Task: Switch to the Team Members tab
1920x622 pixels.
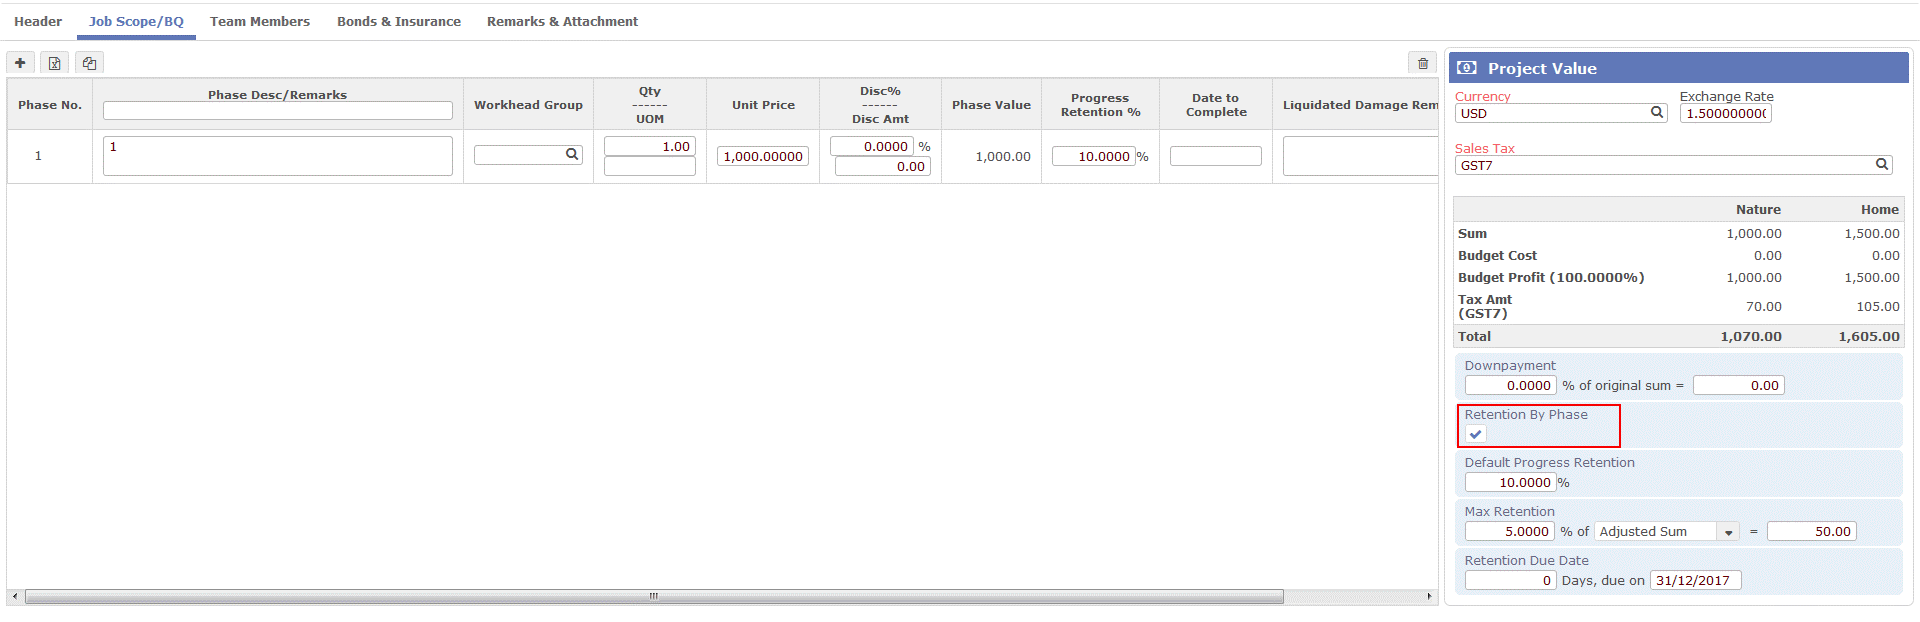Action: 260,21
